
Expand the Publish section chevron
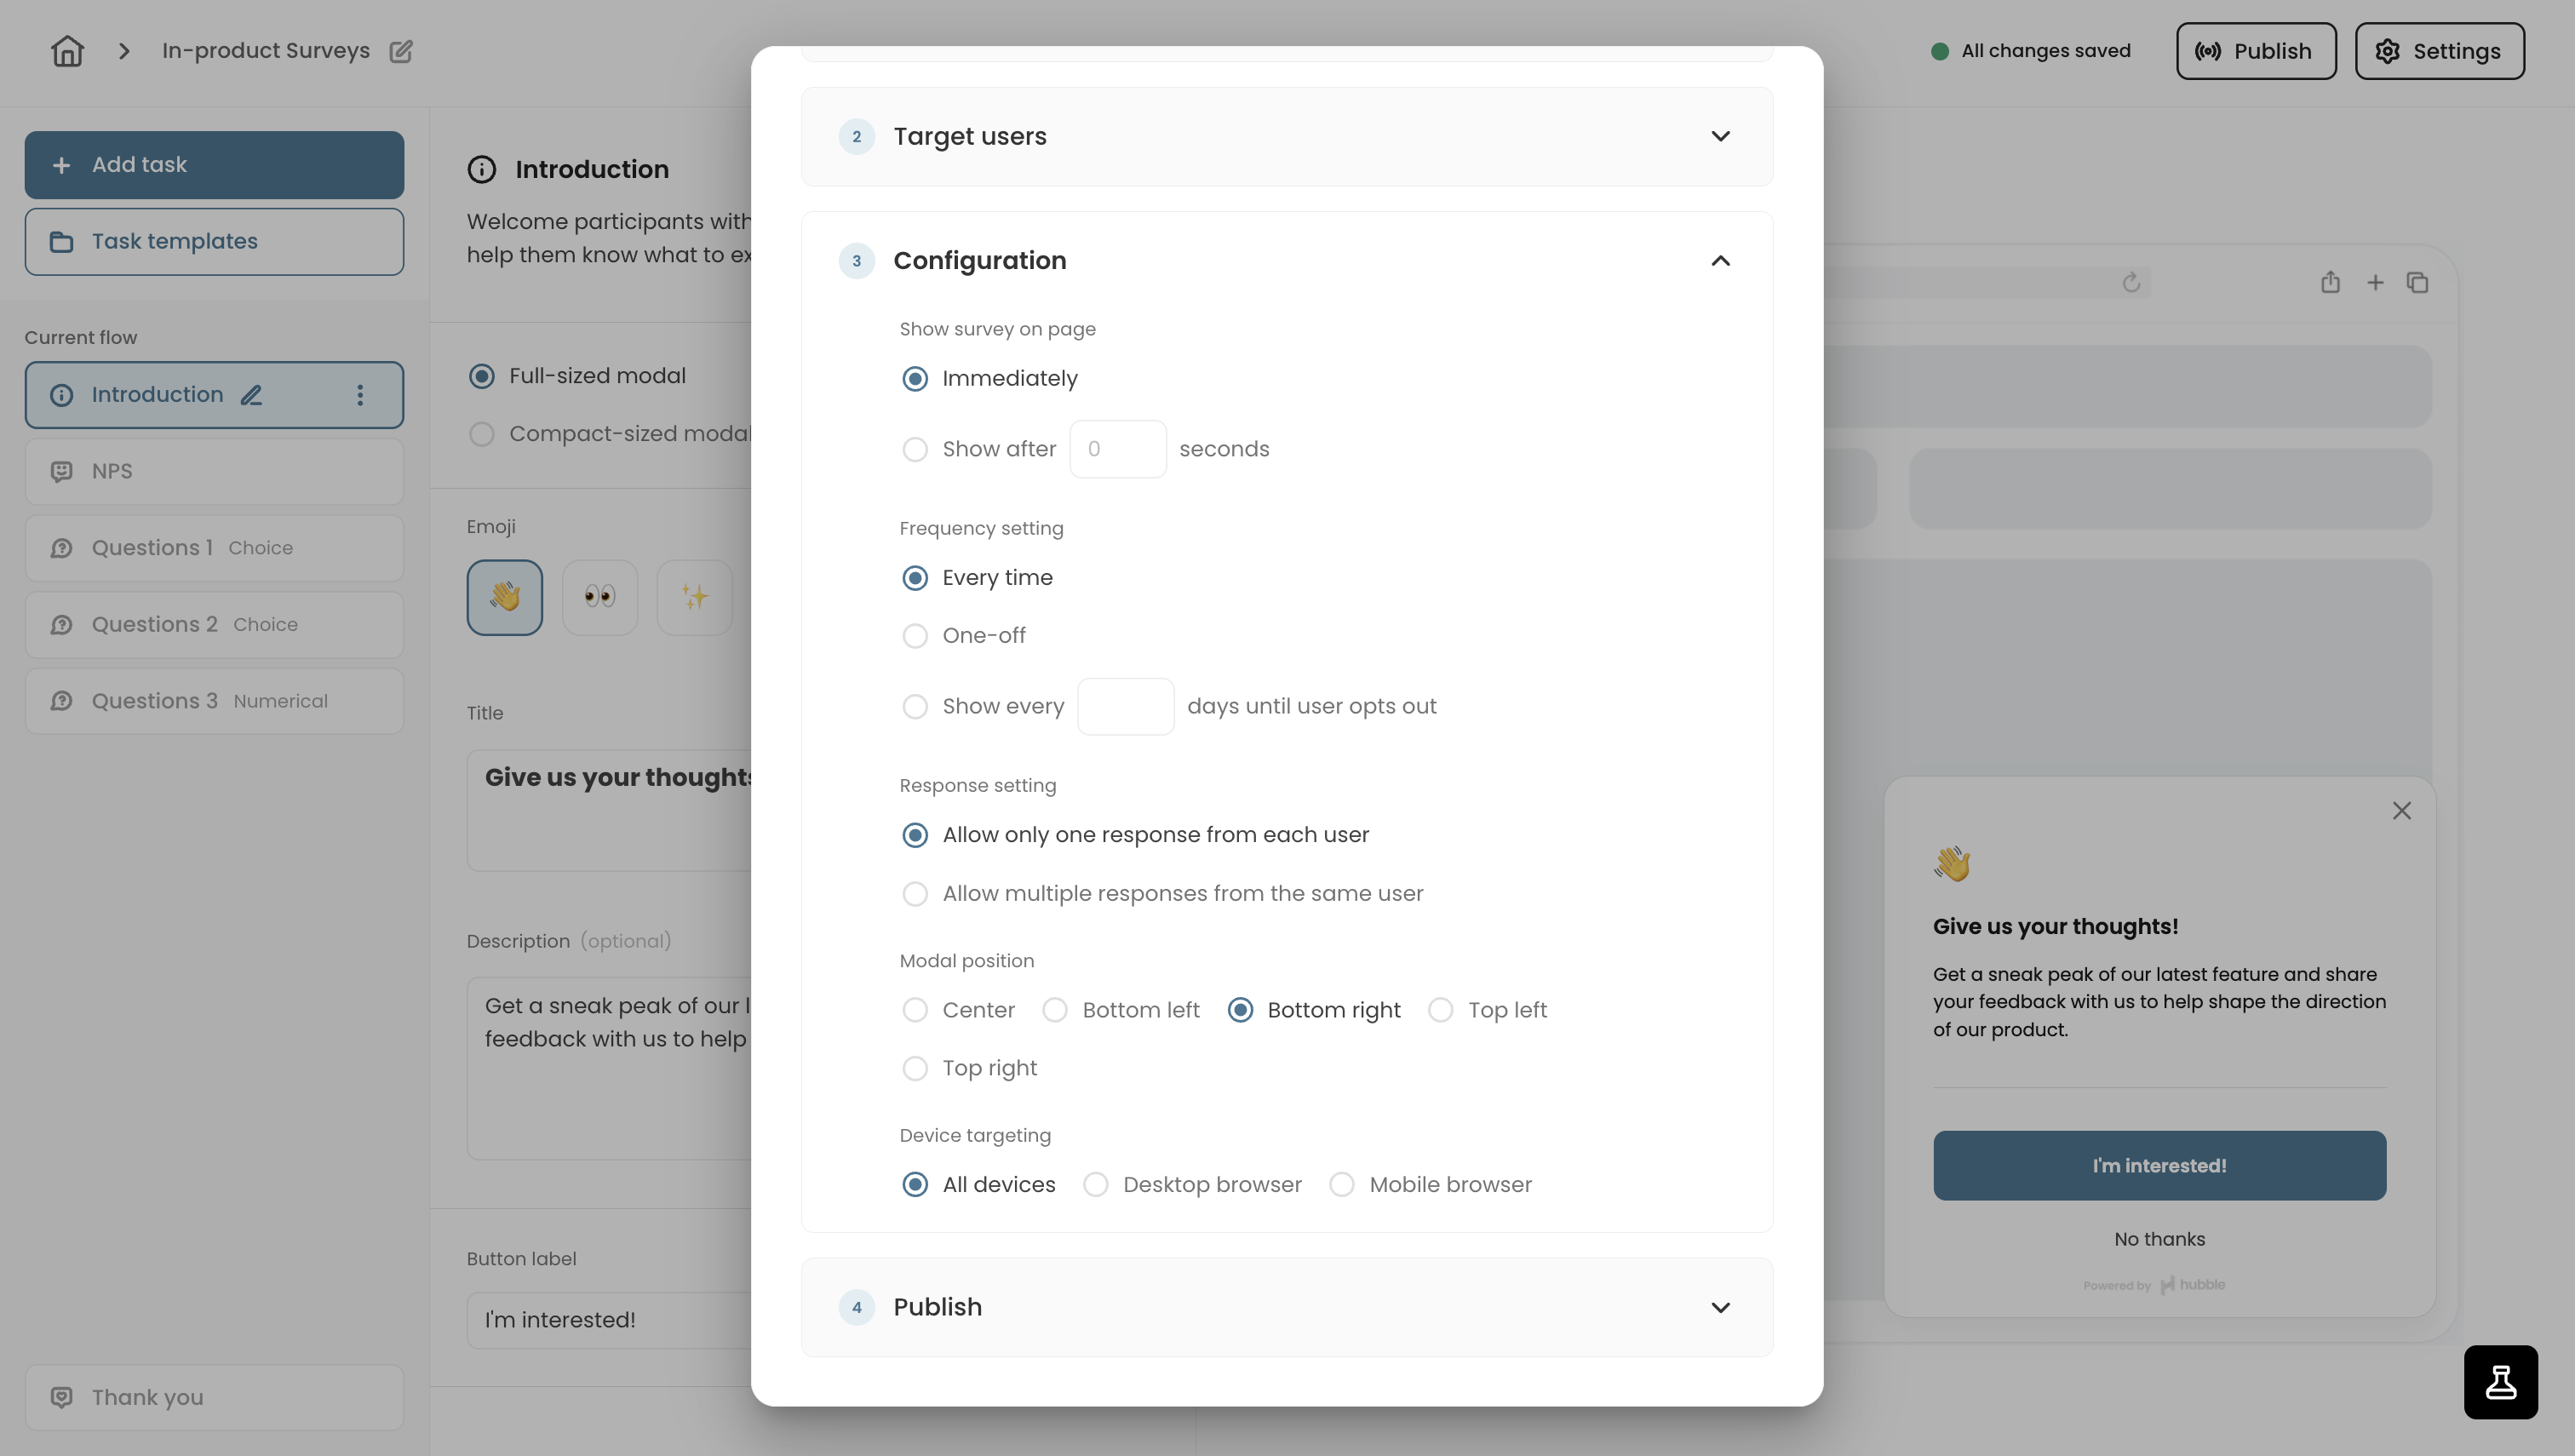(x=1720, y=1307)
